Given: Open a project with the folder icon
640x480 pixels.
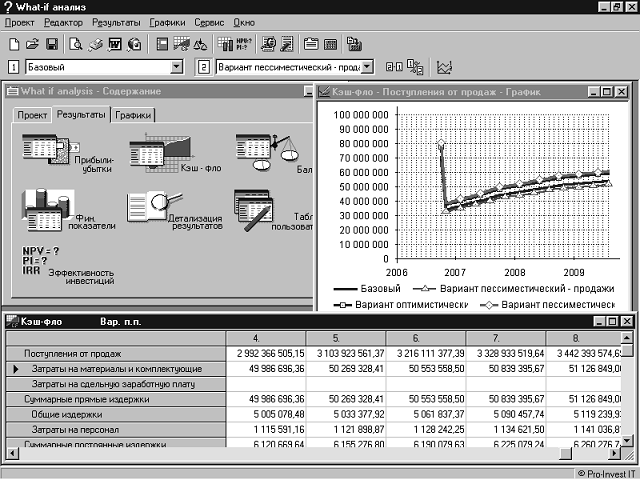Looking at the screenshot, I should click(32, 44).
